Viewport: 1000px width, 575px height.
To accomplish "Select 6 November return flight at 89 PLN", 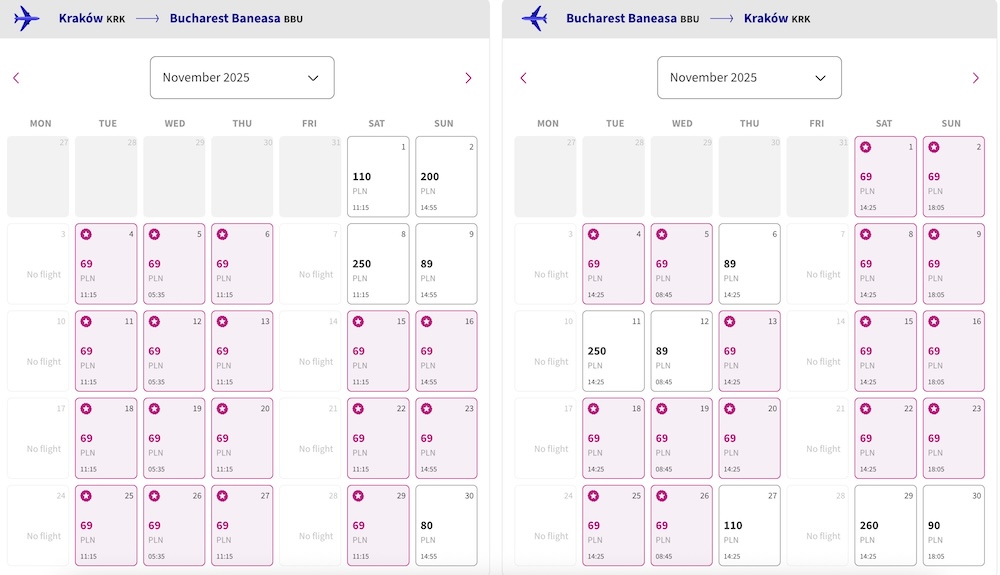I will click(x=749, y=263).
